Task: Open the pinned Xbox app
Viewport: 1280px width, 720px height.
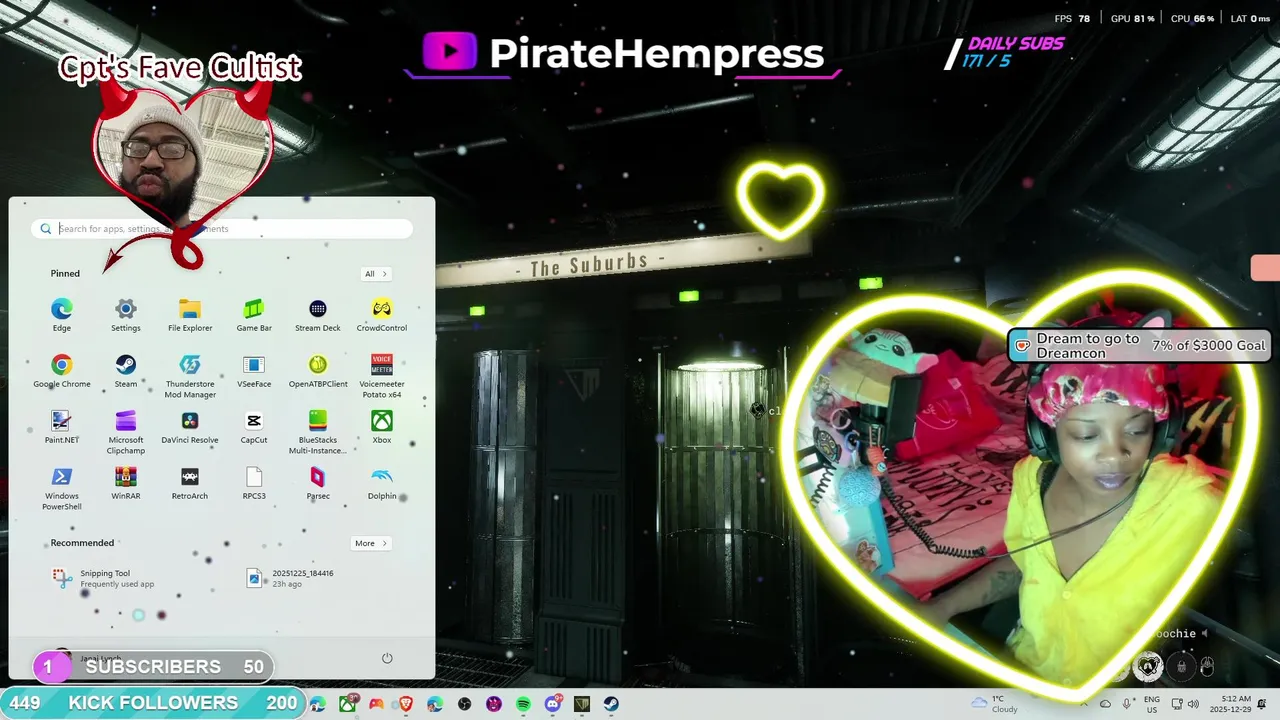Action: click(x=382, y=427)
